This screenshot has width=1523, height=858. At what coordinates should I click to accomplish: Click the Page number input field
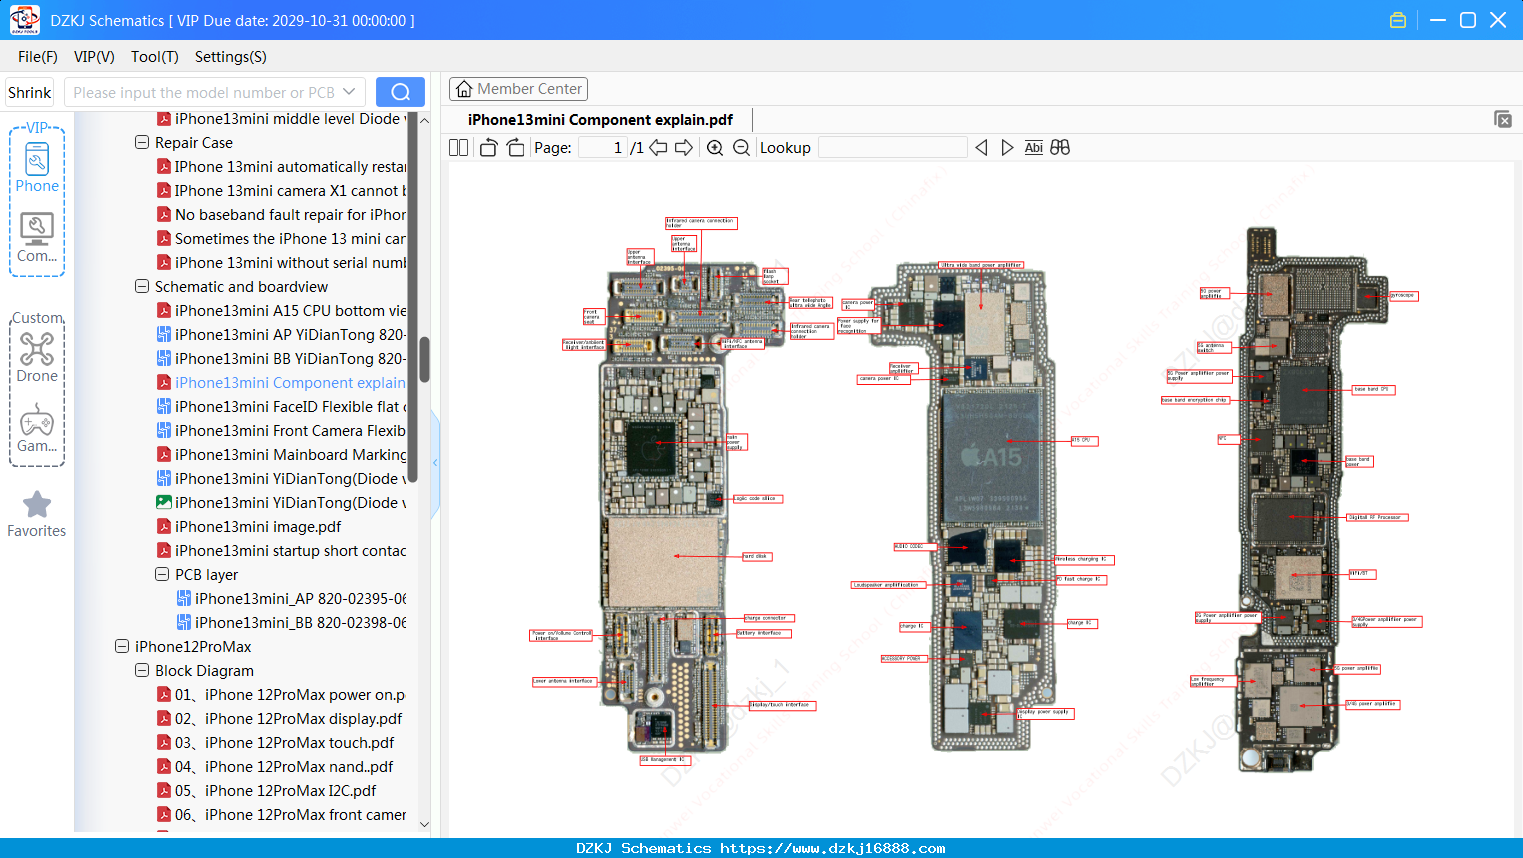pos(603,148)
